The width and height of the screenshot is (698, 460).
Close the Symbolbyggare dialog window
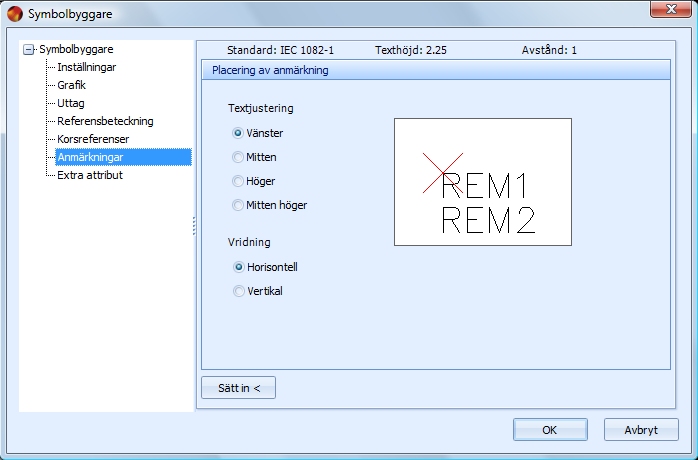tap(671, 9)
